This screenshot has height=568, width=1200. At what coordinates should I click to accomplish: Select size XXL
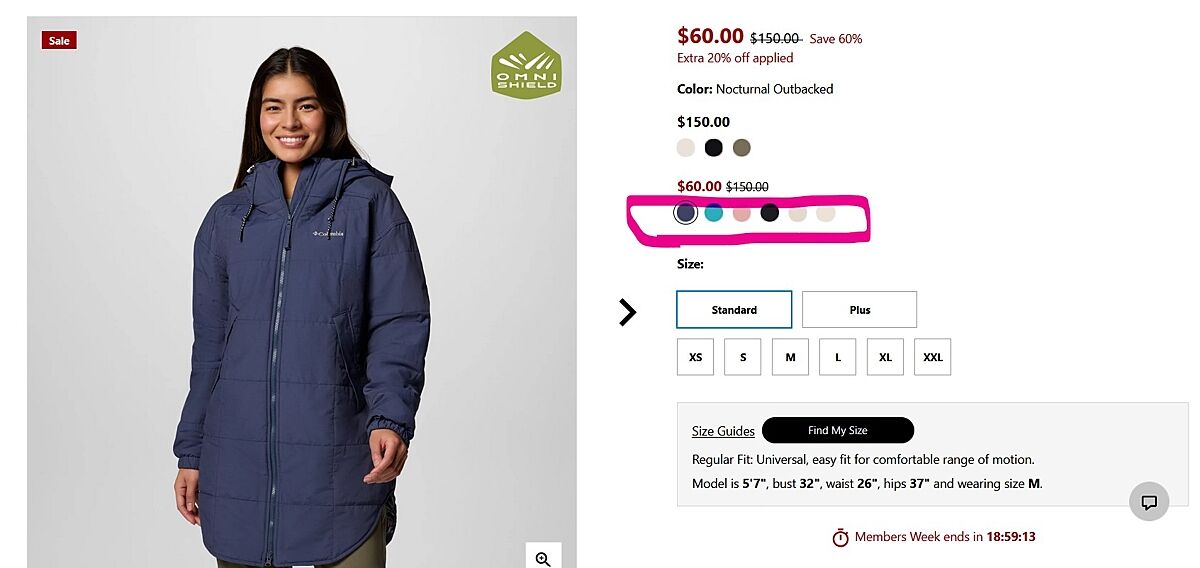[x=932, y=357]
